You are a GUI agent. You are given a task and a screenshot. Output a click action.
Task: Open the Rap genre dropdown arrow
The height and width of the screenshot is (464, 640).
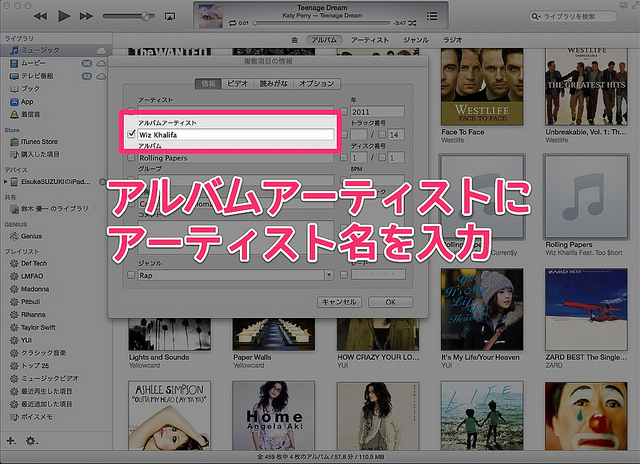point(329,275)
